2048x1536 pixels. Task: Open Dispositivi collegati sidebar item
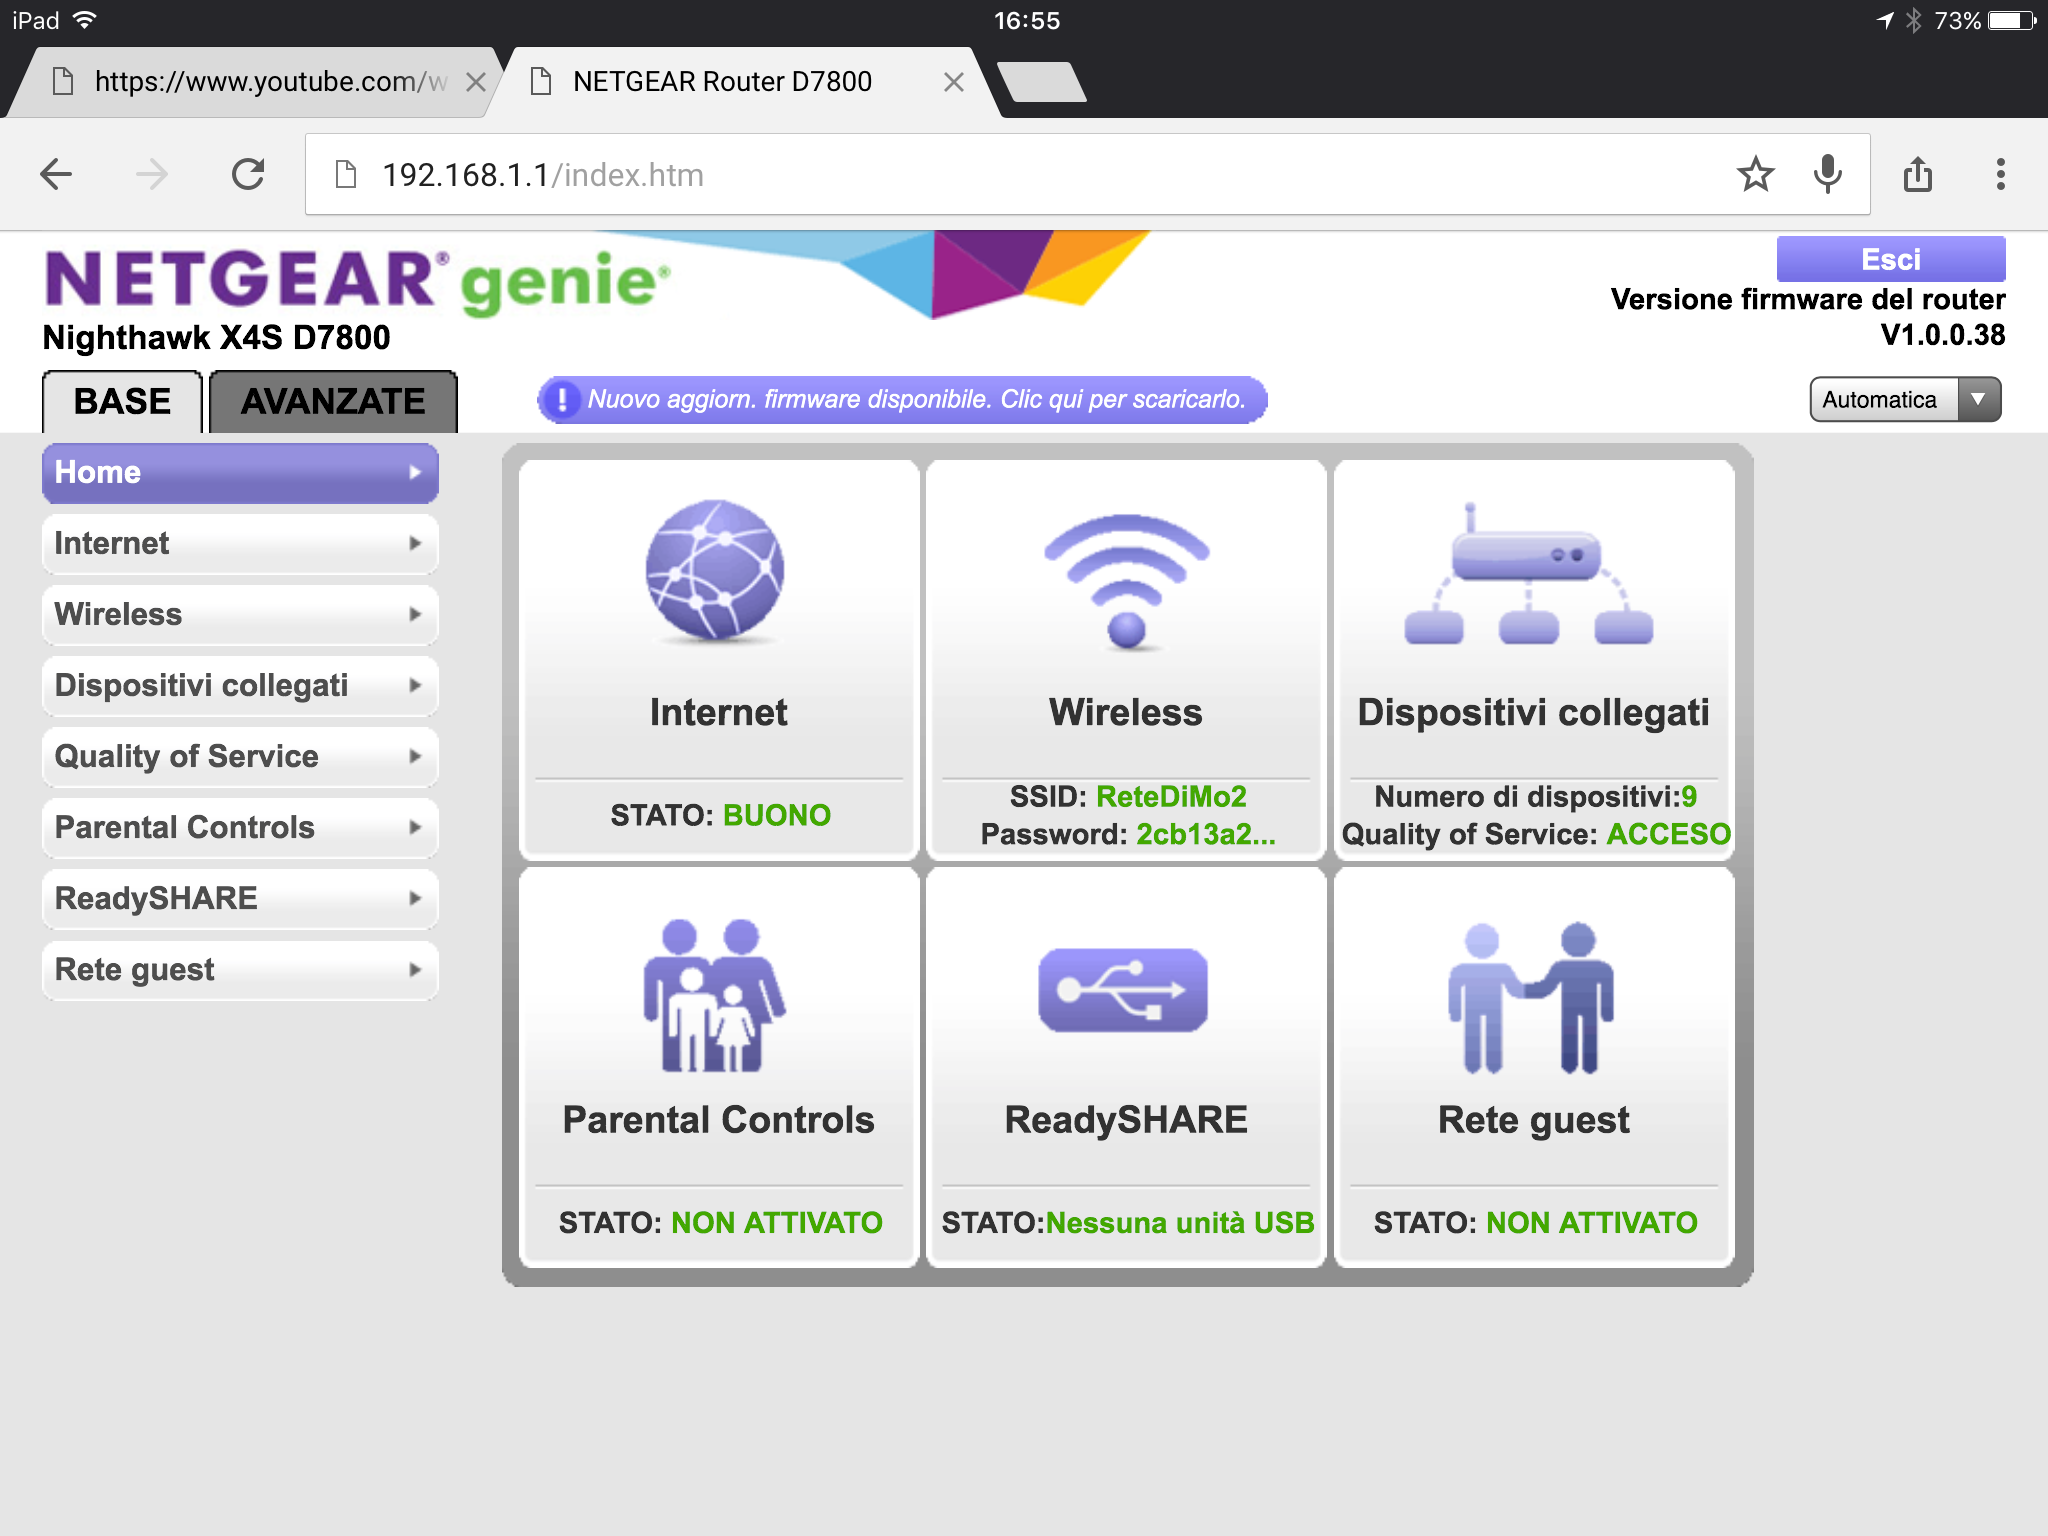click(x=240, y=686)
